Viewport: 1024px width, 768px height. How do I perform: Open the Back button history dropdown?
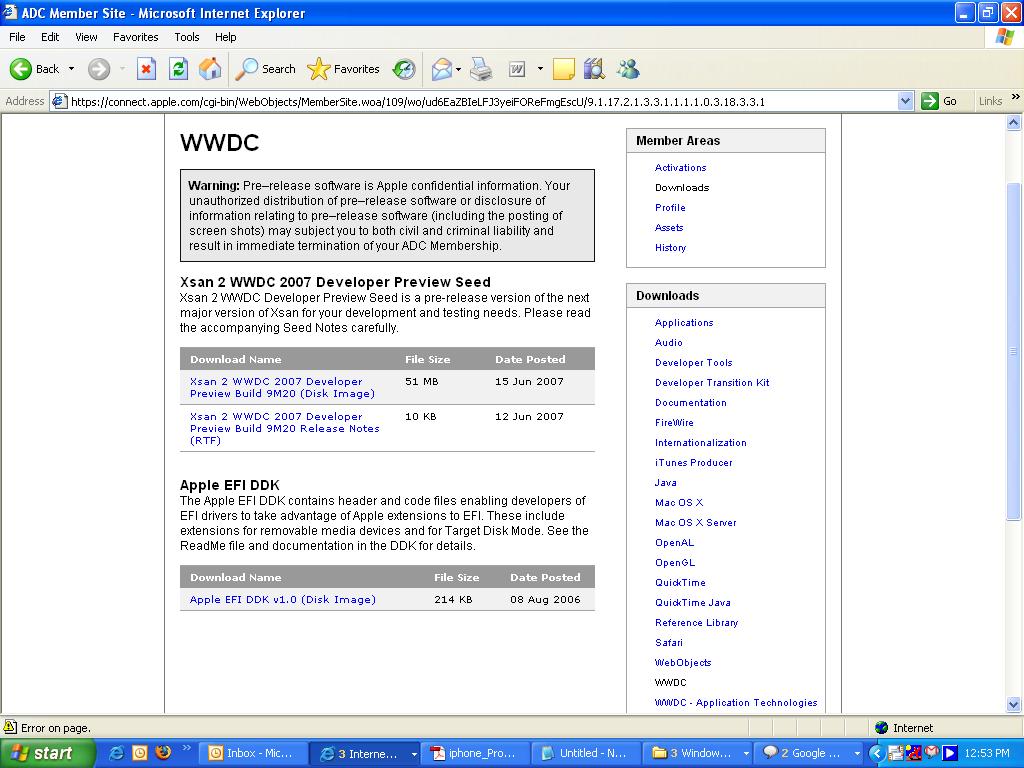[x=71, y=69]
